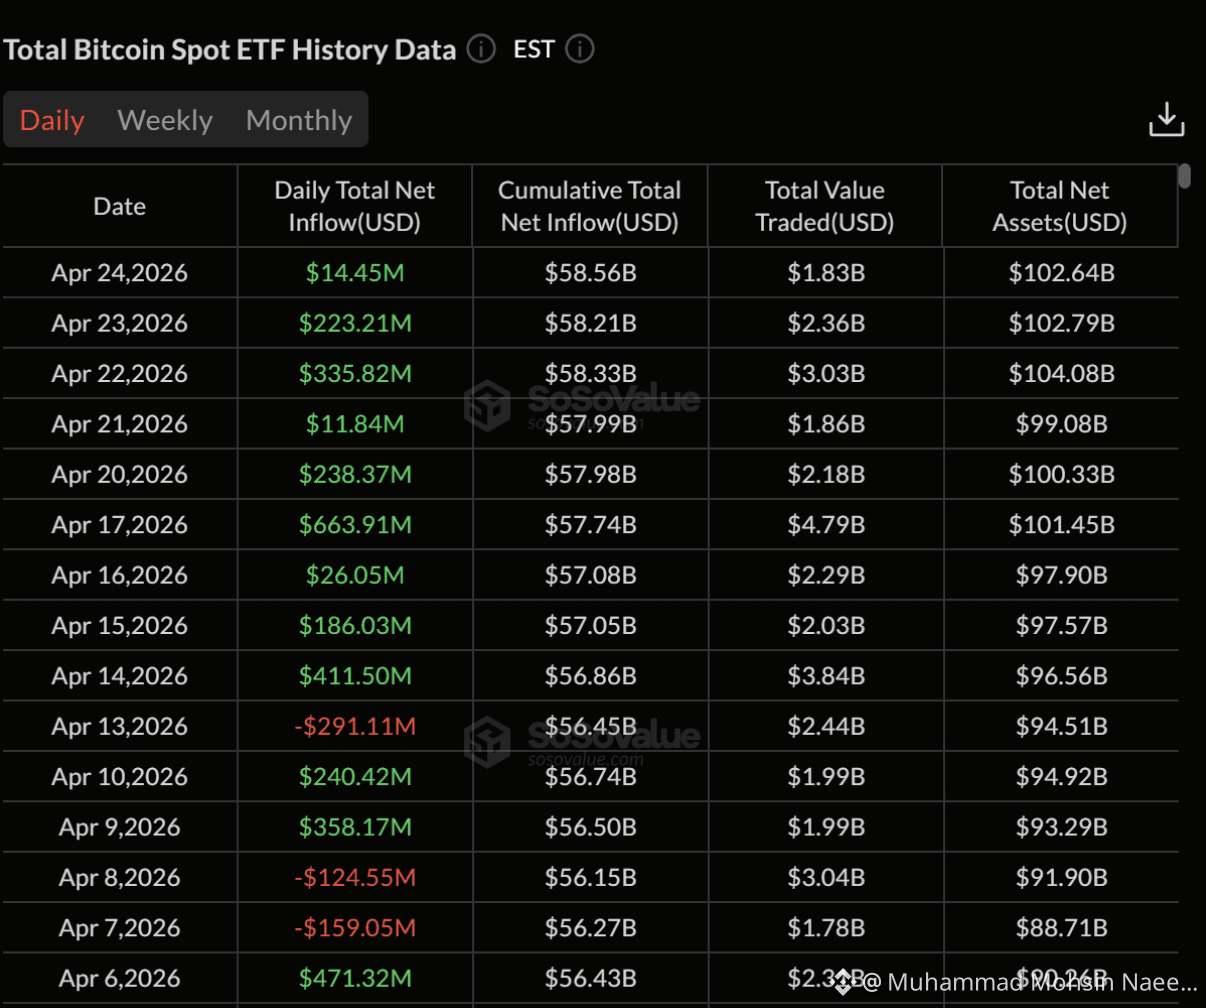The width and height of the screenshot is (1206, 1008).
Task: Switch to the Weekly tab
Action: tap(165, 121)
